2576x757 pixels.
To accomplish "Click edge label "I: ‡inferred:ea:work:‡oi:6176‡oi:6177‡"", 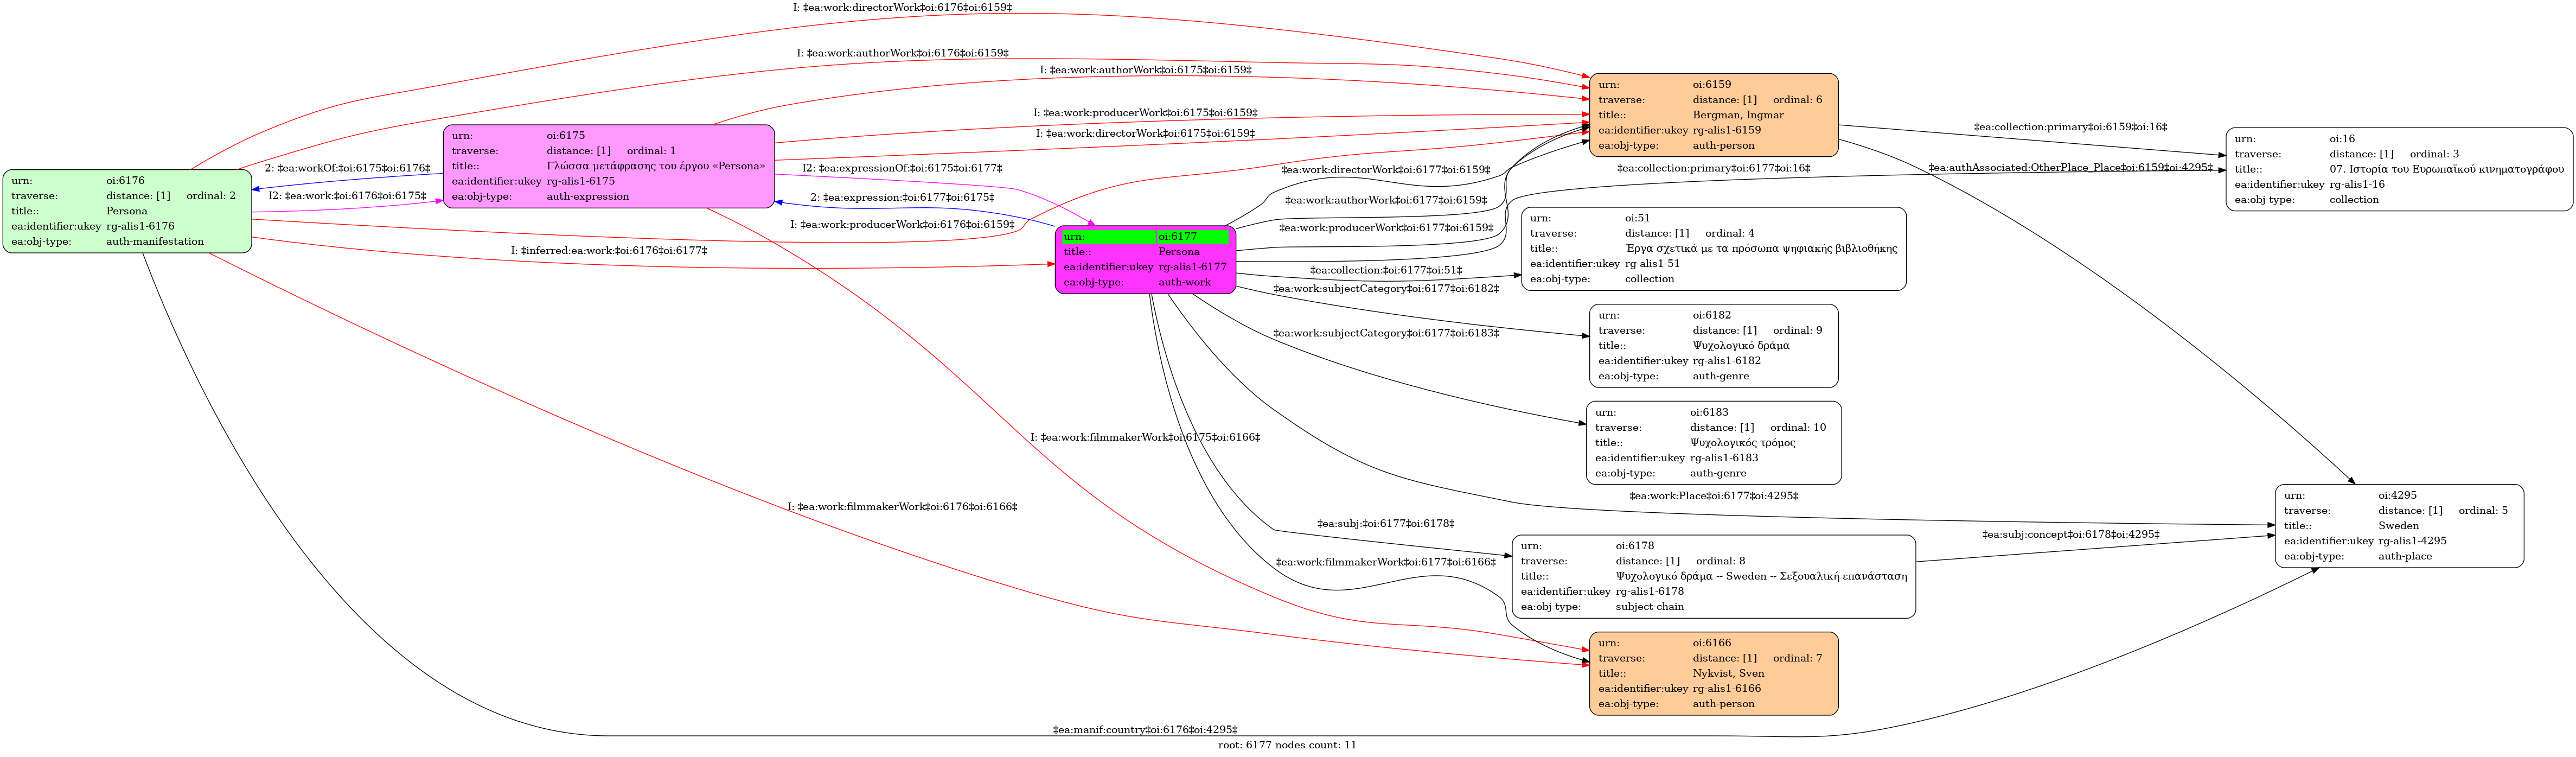I will click(x=609, y=250).
